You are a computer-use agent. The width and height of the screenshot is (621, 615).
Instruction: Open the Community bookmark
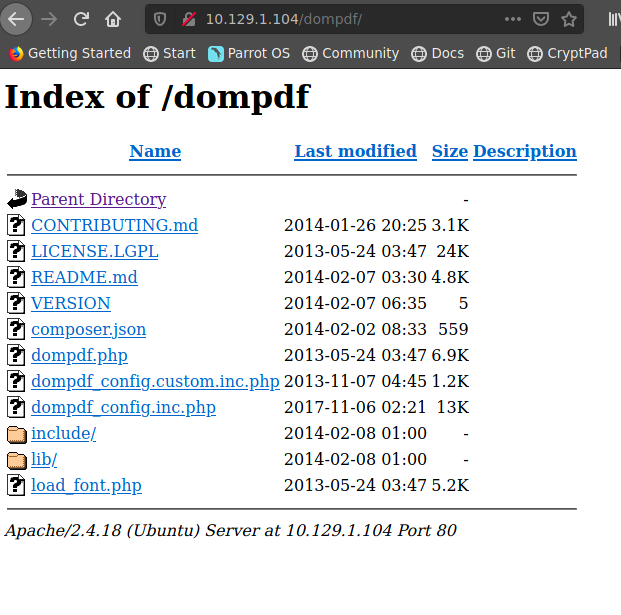[351, 53]
